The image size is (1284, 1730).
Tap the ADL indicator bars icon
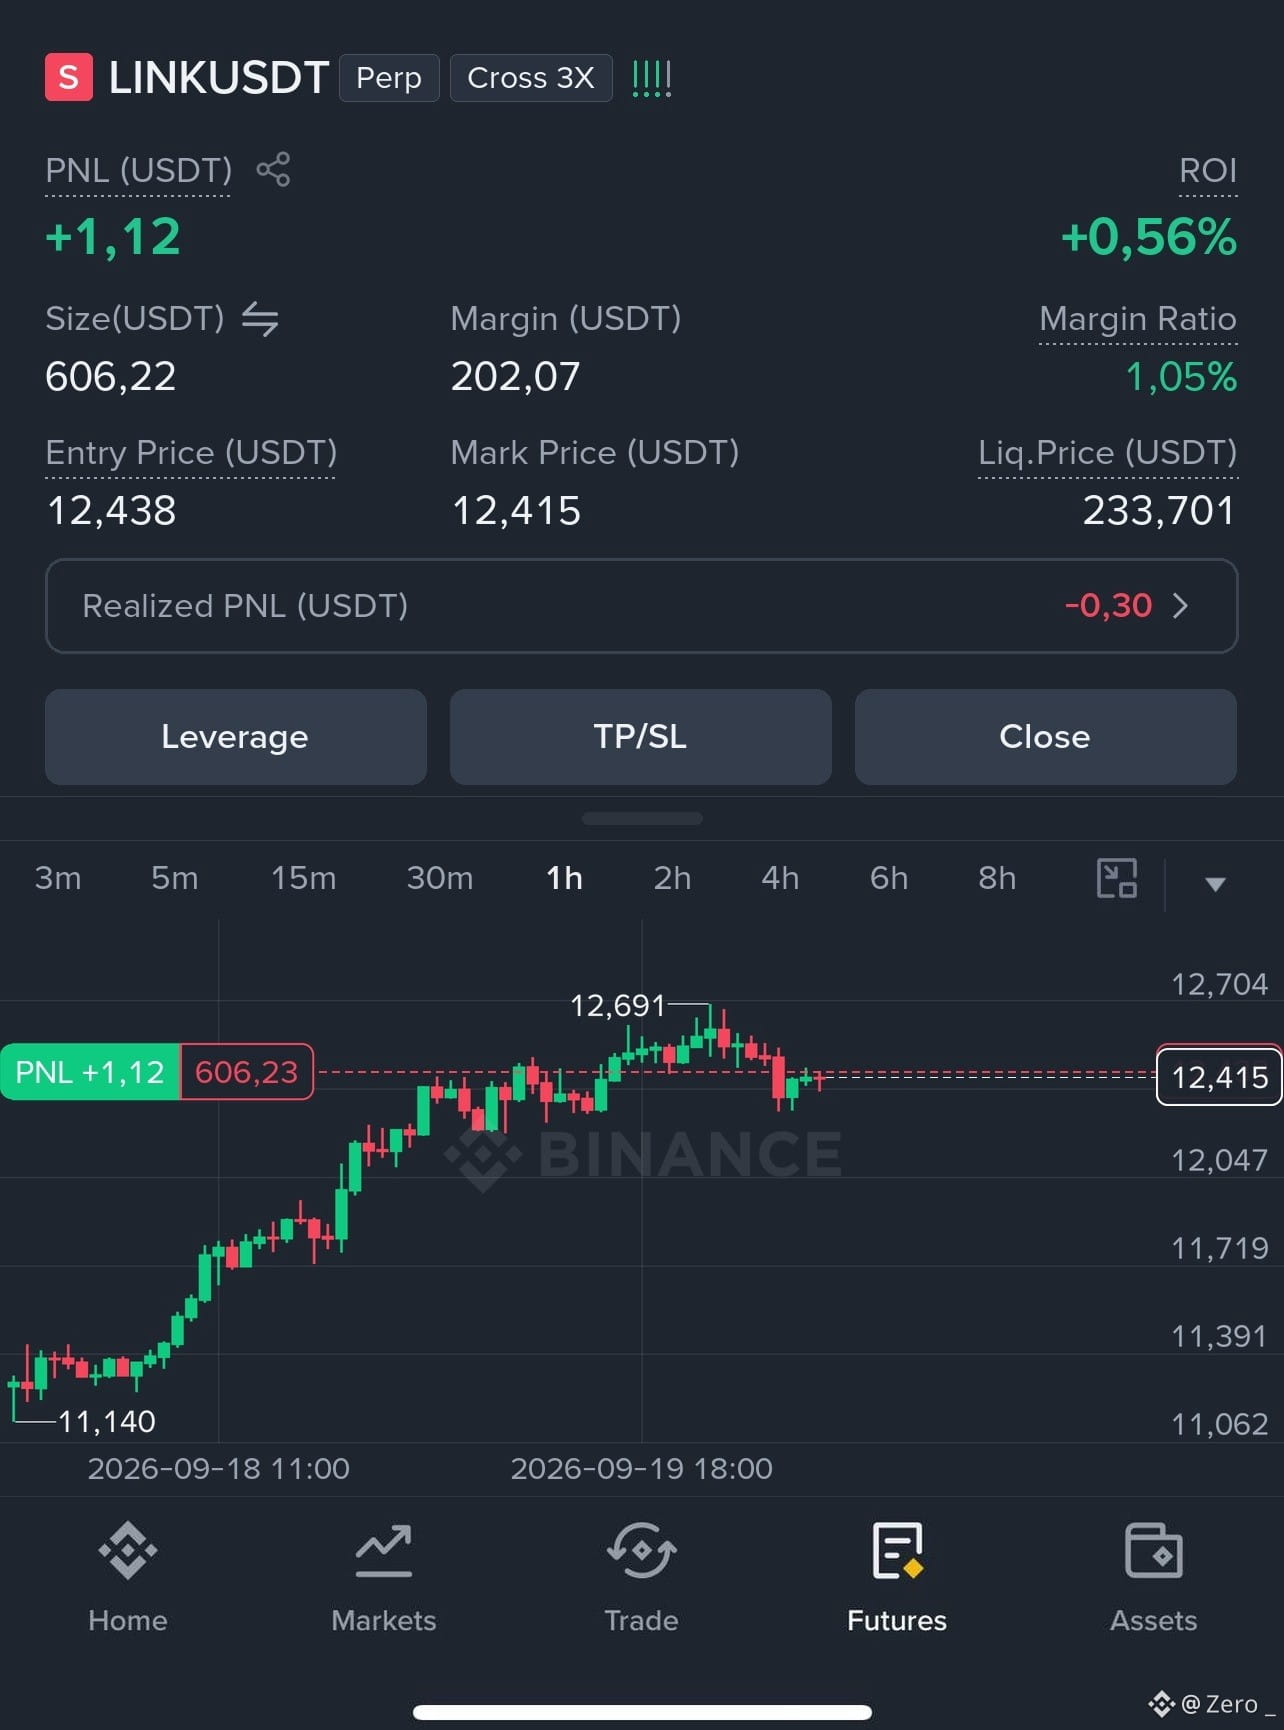click(x=652, y=78)
